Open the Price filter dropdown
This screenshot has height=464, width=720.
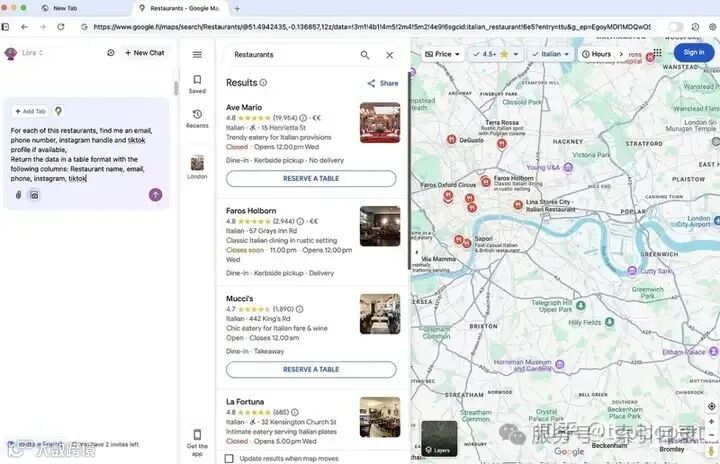click(x=442, y=54)
